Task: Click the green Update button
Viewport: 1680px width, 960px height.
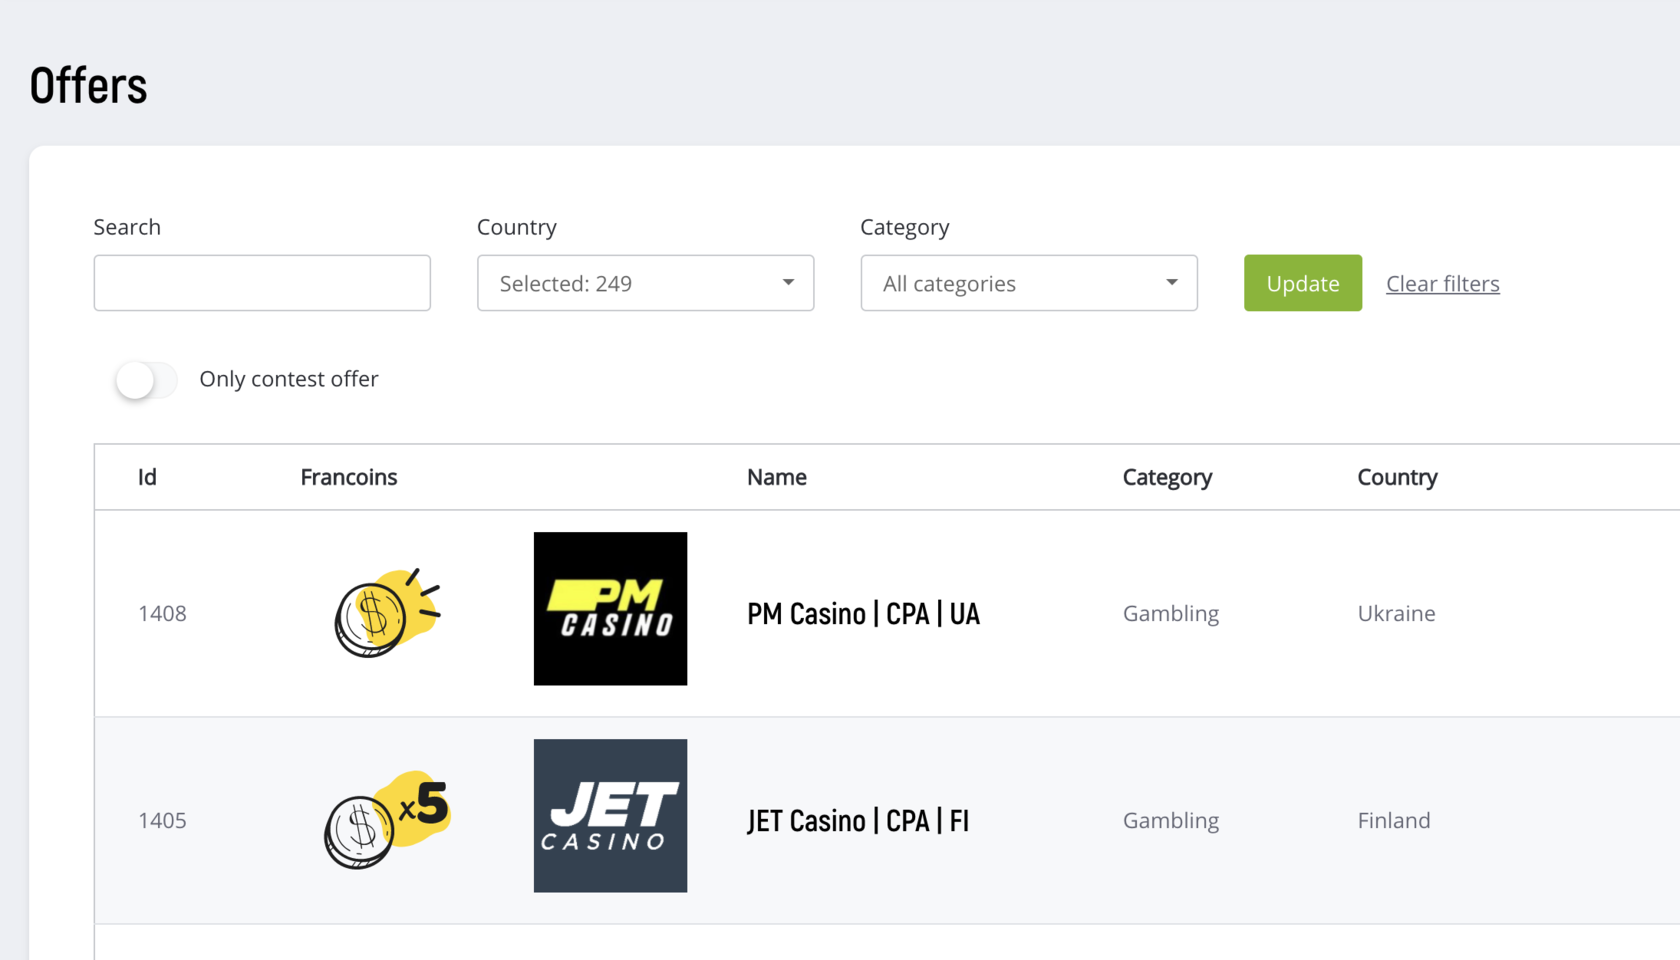Action: [x=1303, y=283]
